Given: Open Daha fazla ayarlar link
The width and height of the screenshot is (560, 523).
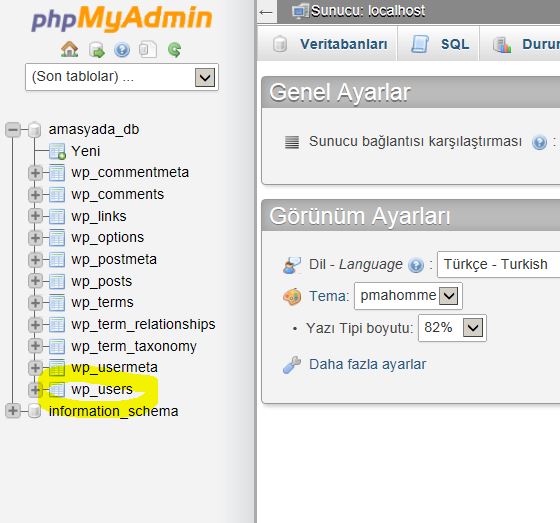Looking at the screenshot, I should (368, 364).
